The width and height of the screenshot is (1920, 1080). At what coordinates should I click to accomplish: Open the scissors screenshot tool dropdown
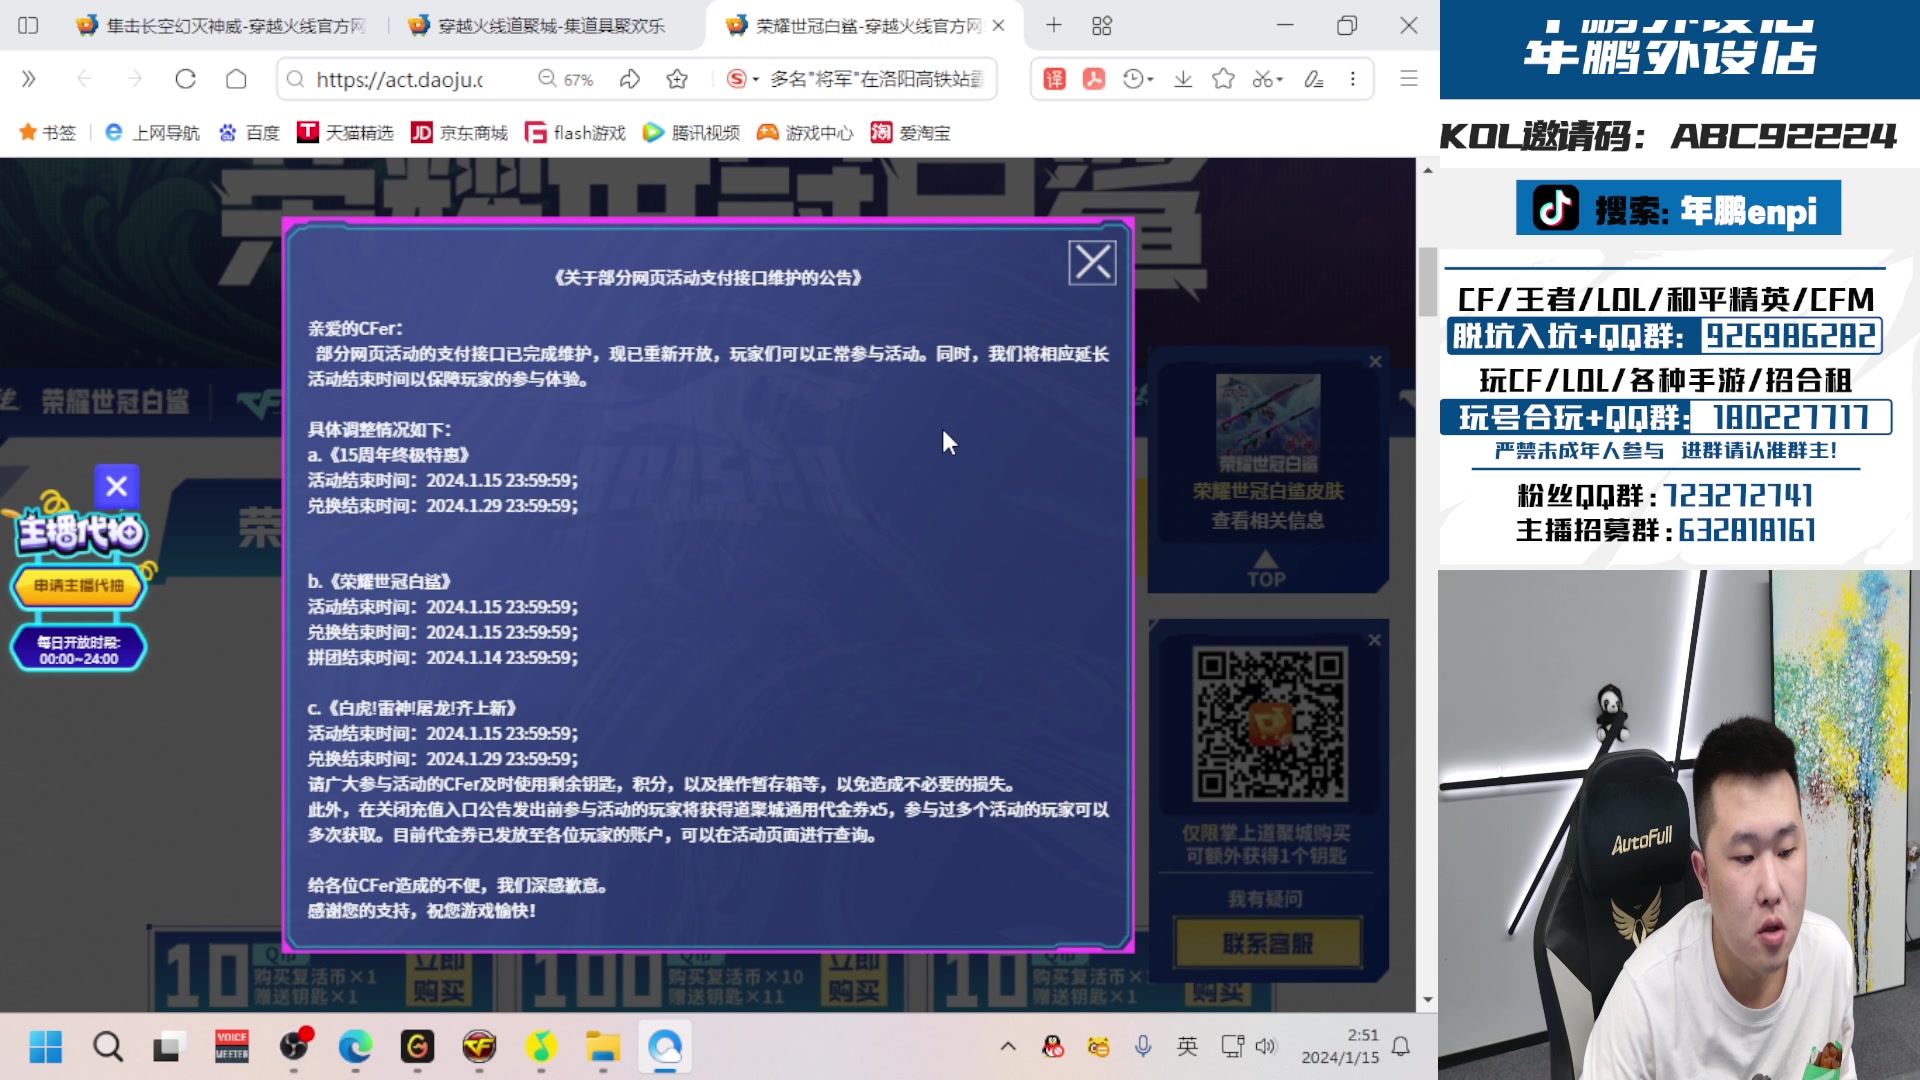tap(1267, 79)
